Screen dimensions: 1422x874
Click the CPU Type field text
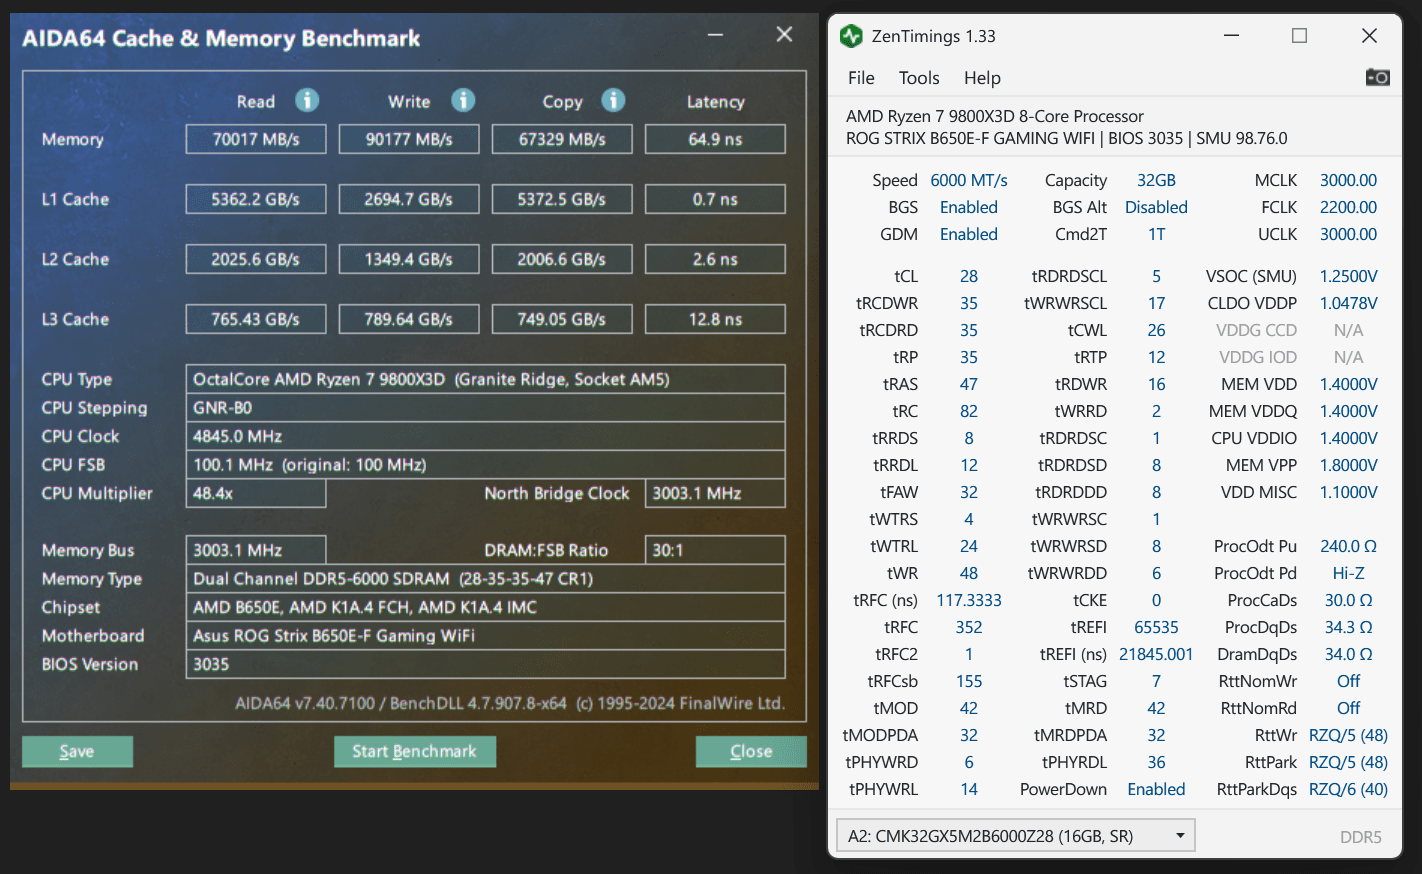[485, 379]
